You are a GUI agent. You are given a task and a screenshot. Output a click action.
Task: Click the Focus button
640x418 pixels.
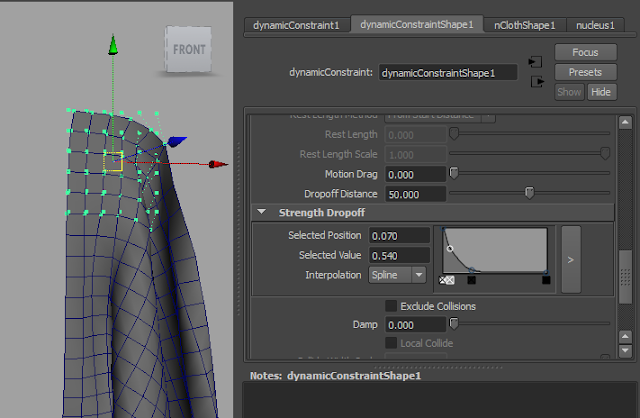pos(585,52)
